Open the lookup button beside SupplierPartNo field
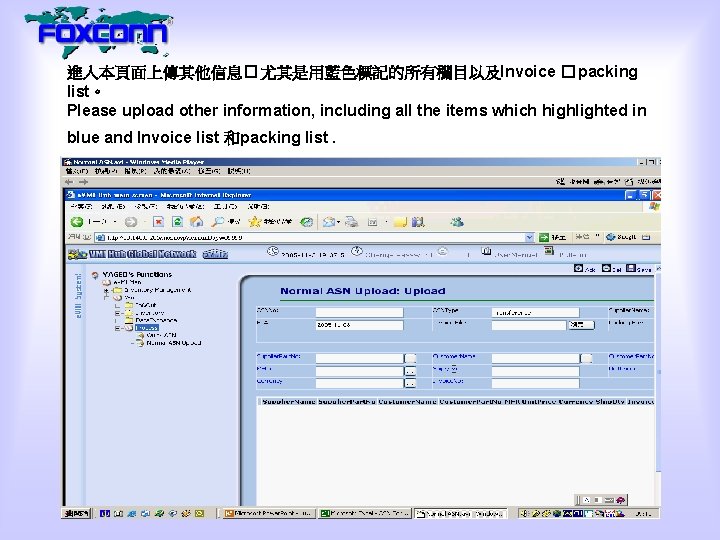Image resolution: width=720 pixels, height=540 pixels. click(x=410, y=358)
